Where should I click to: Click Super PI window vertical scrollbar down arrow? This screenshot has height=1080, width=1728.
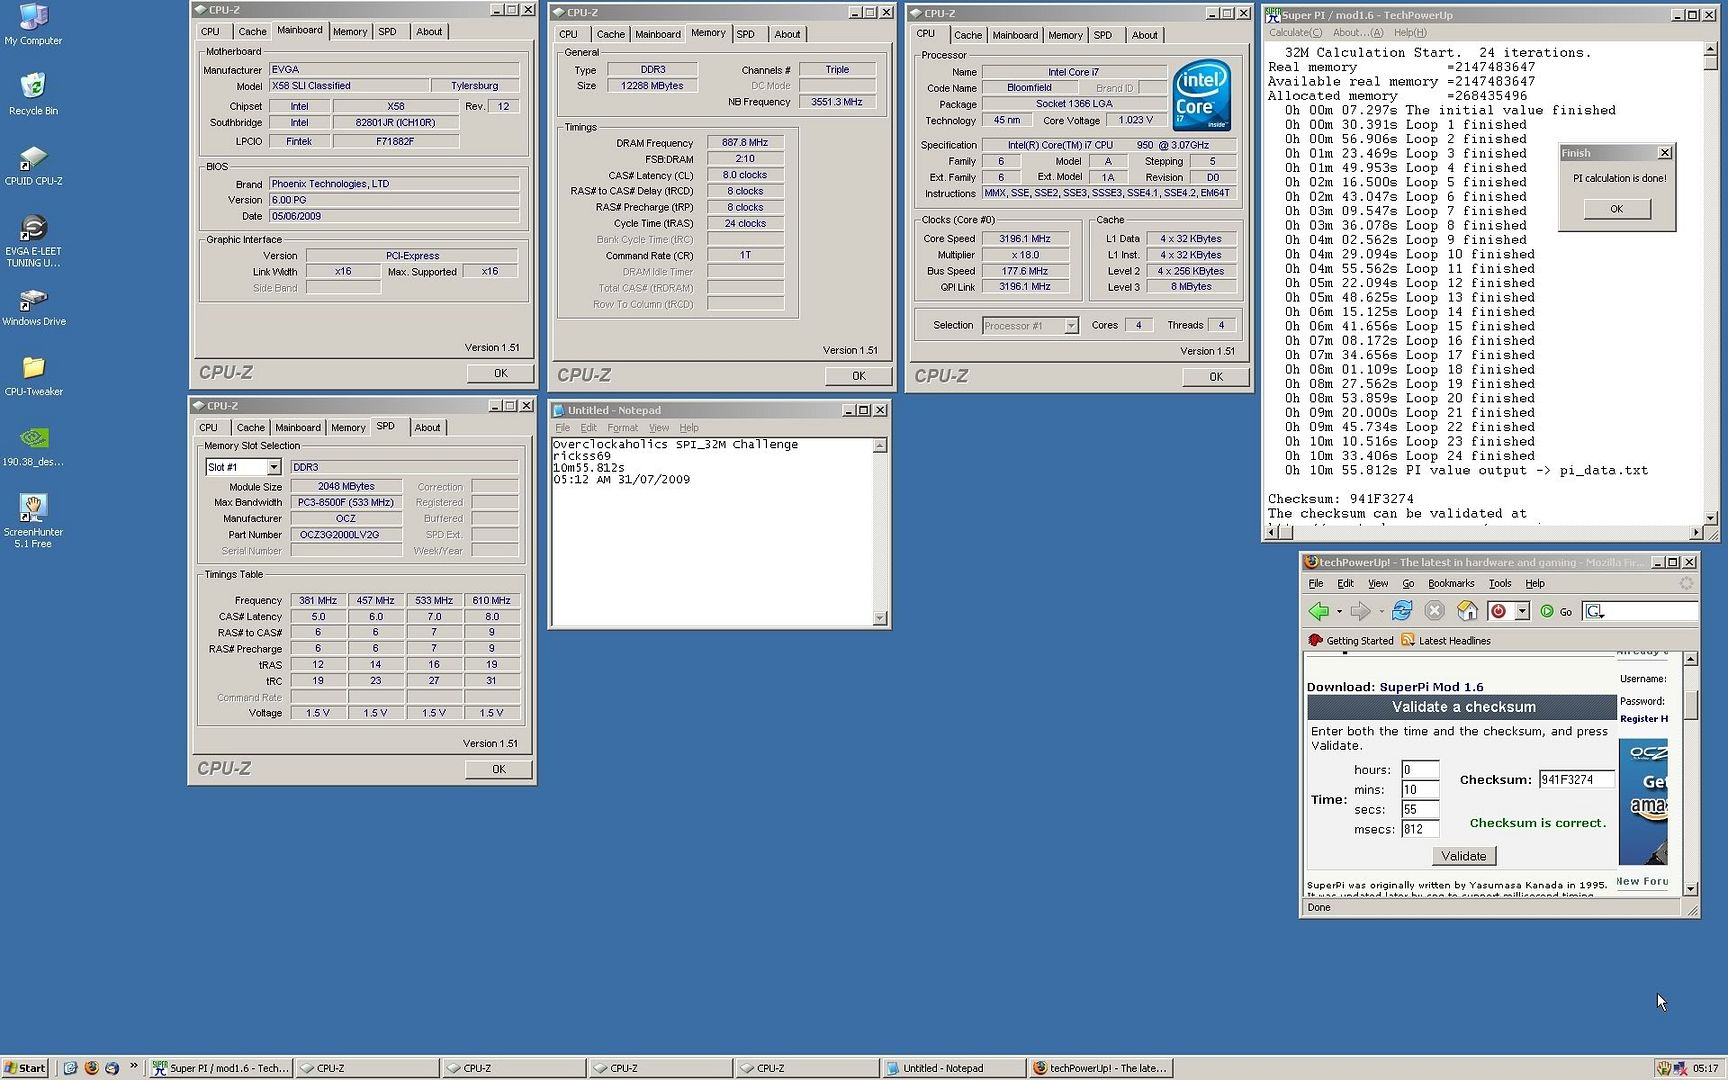point(1710,517)
